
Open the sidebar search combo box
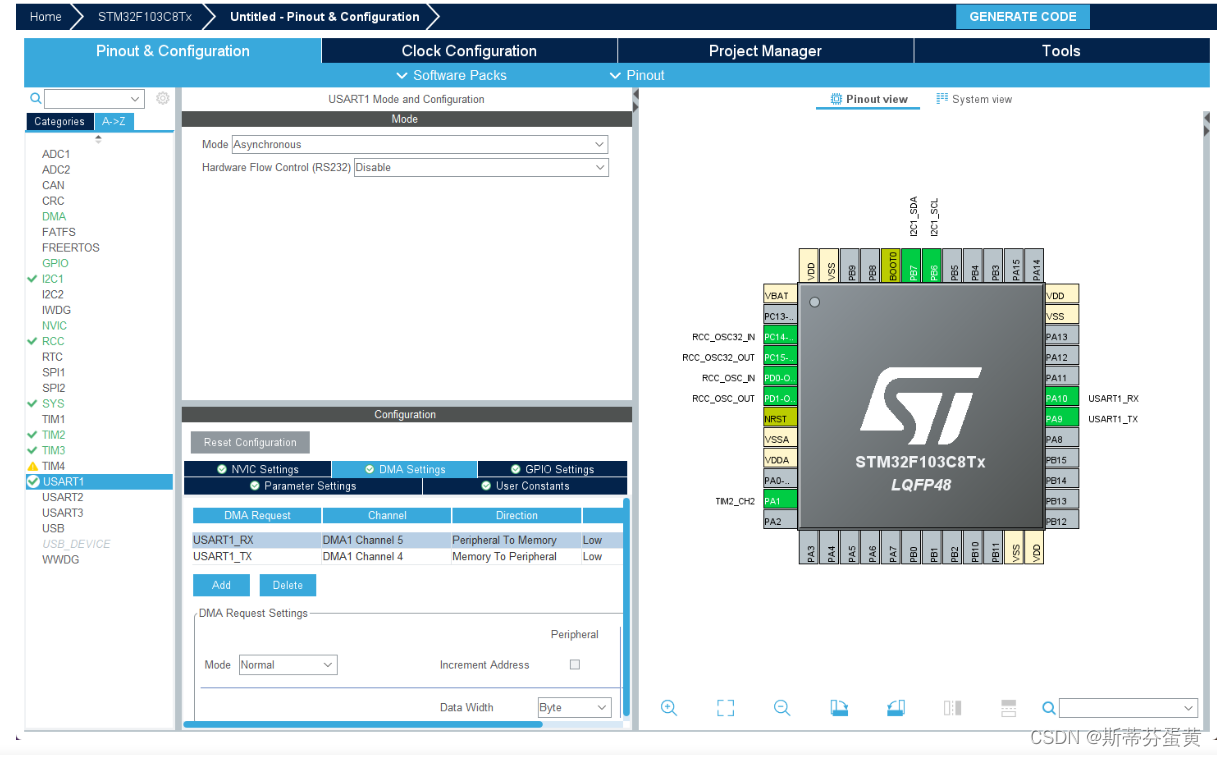[x=94, y=98]
